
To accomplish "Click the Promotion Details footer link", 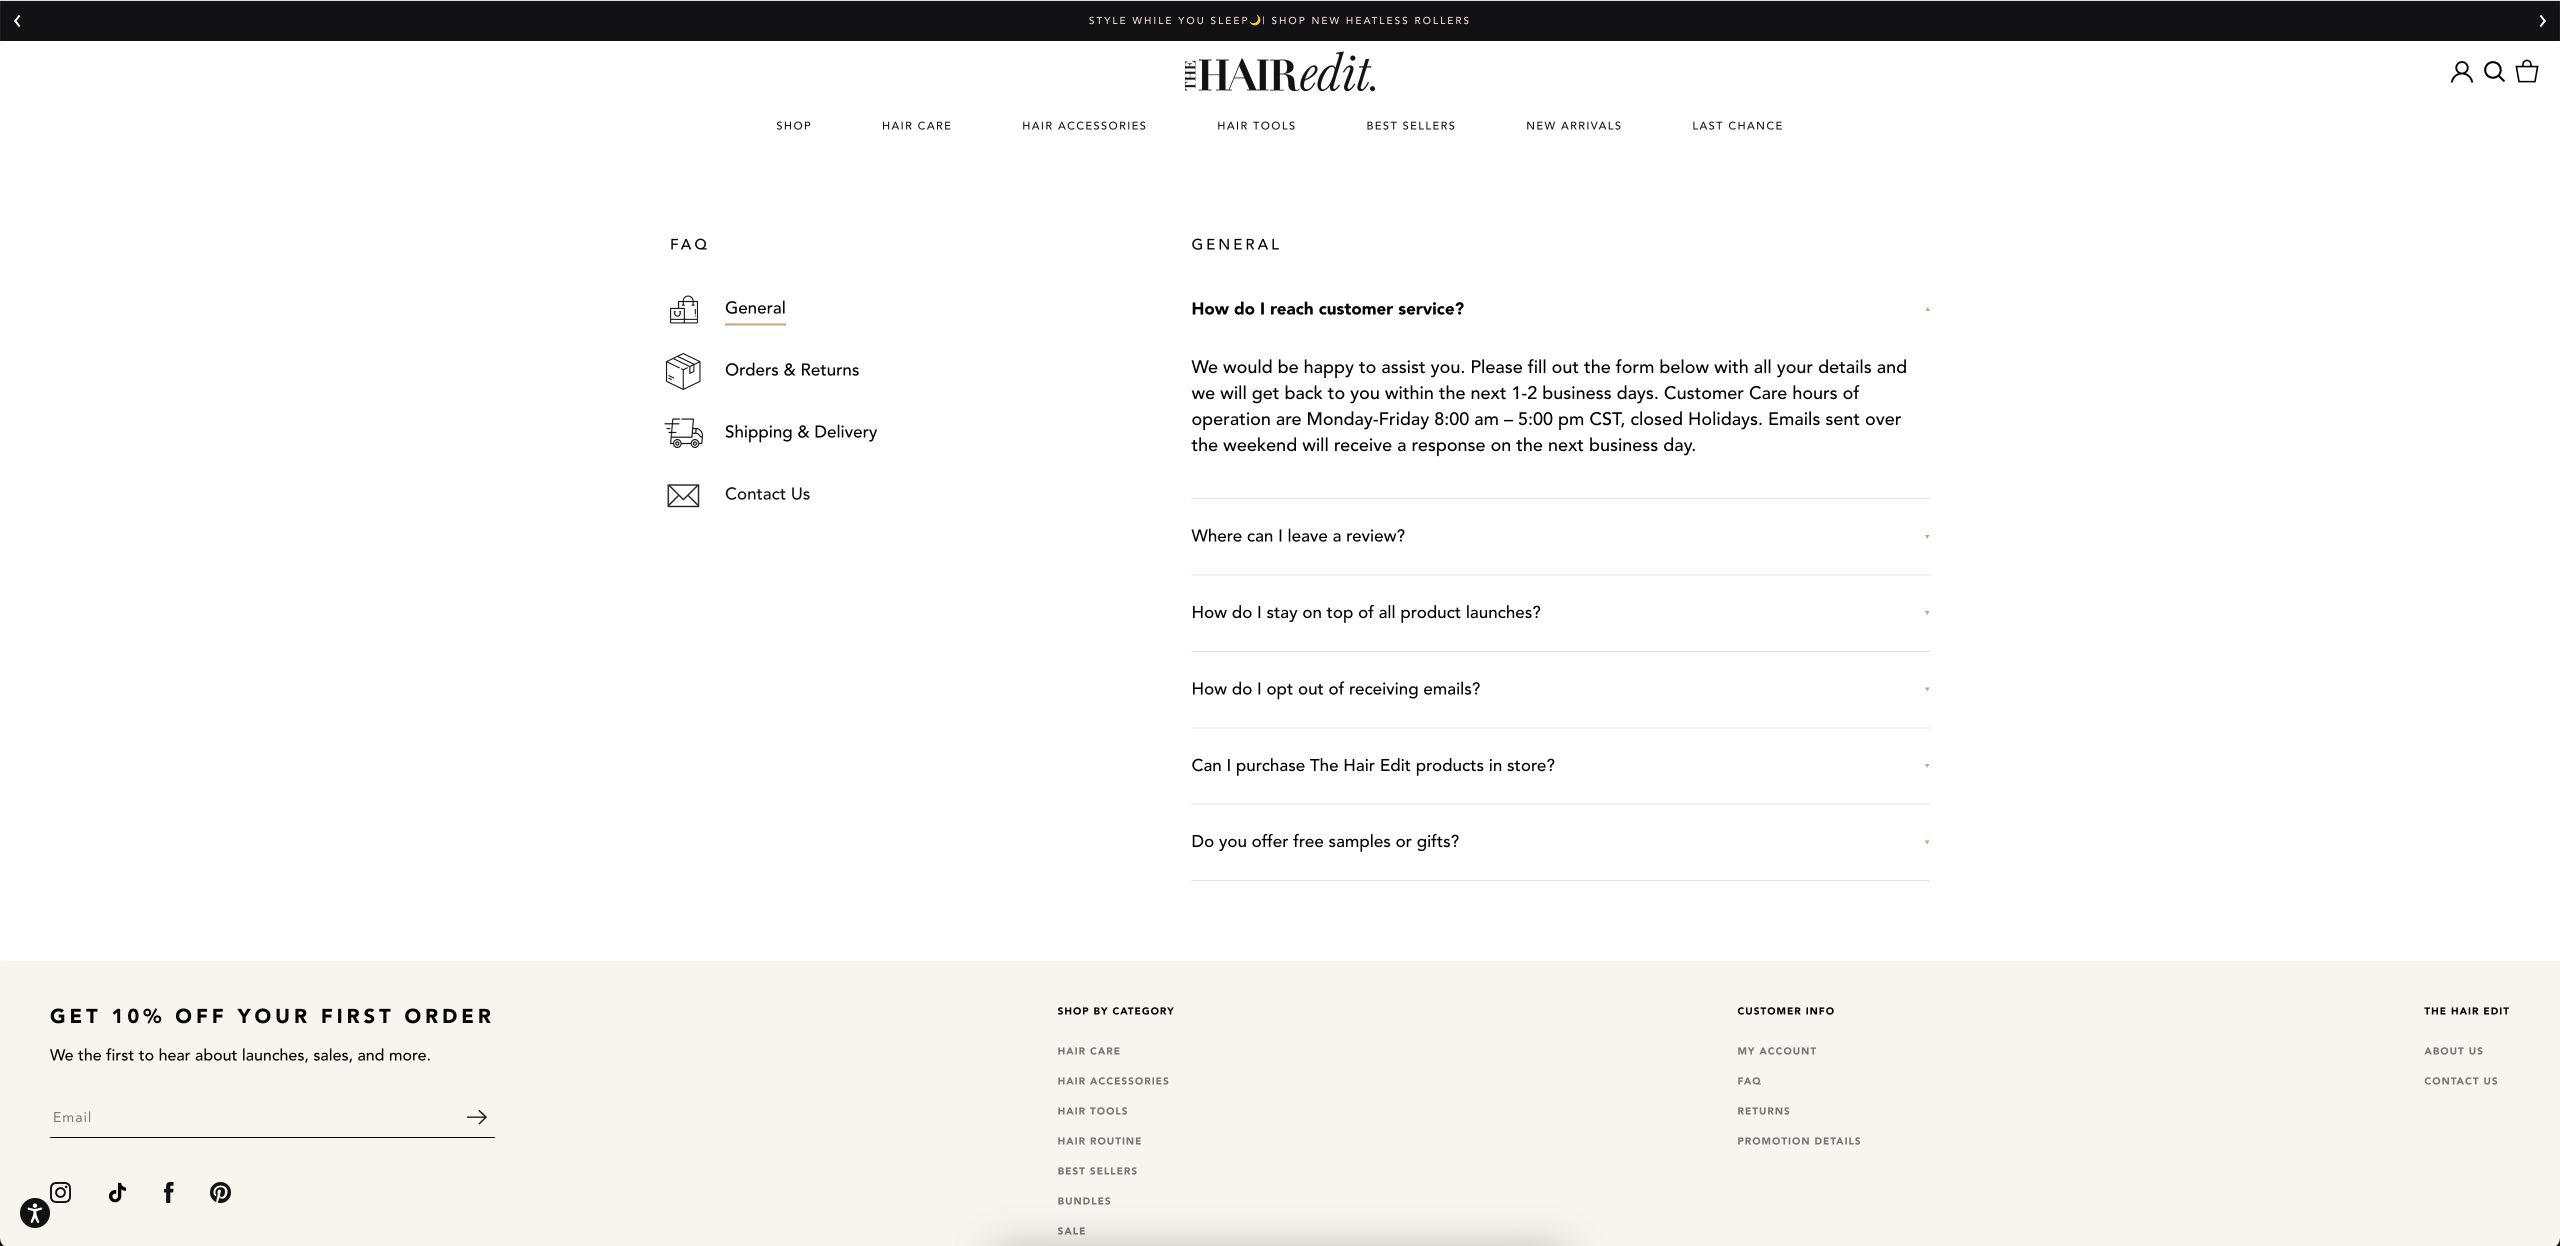I will pyautogui.click(x=1798, y=1141).
